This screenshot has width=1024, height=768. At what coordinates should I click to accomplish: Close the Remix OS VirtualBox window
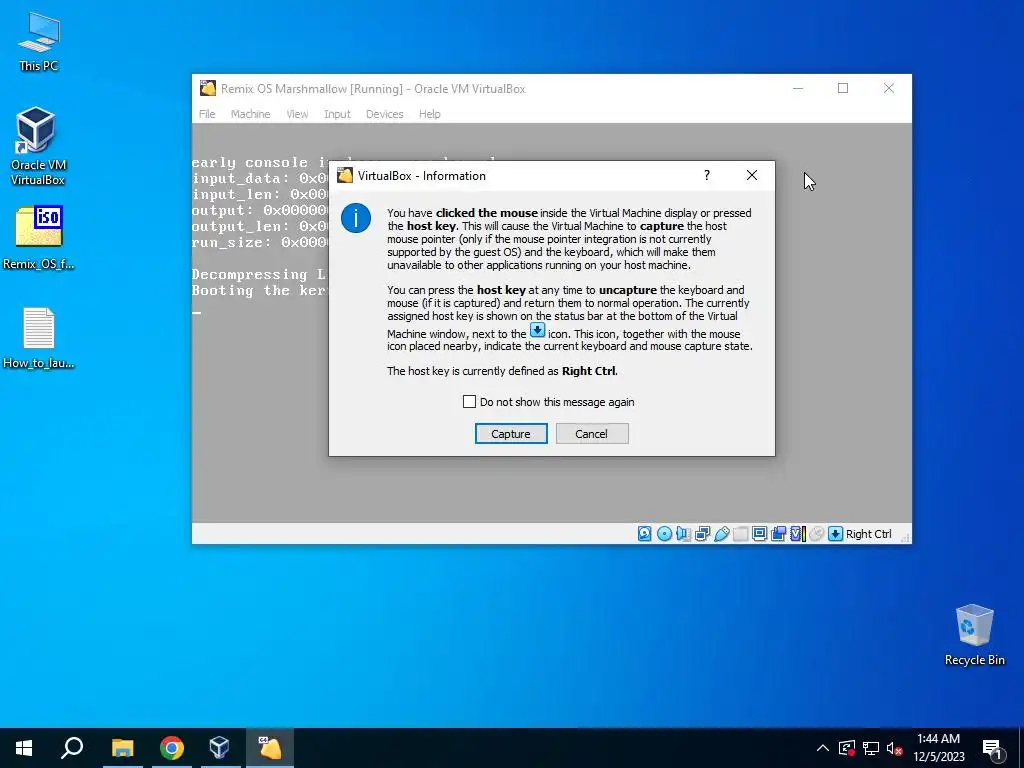(889, 88)
